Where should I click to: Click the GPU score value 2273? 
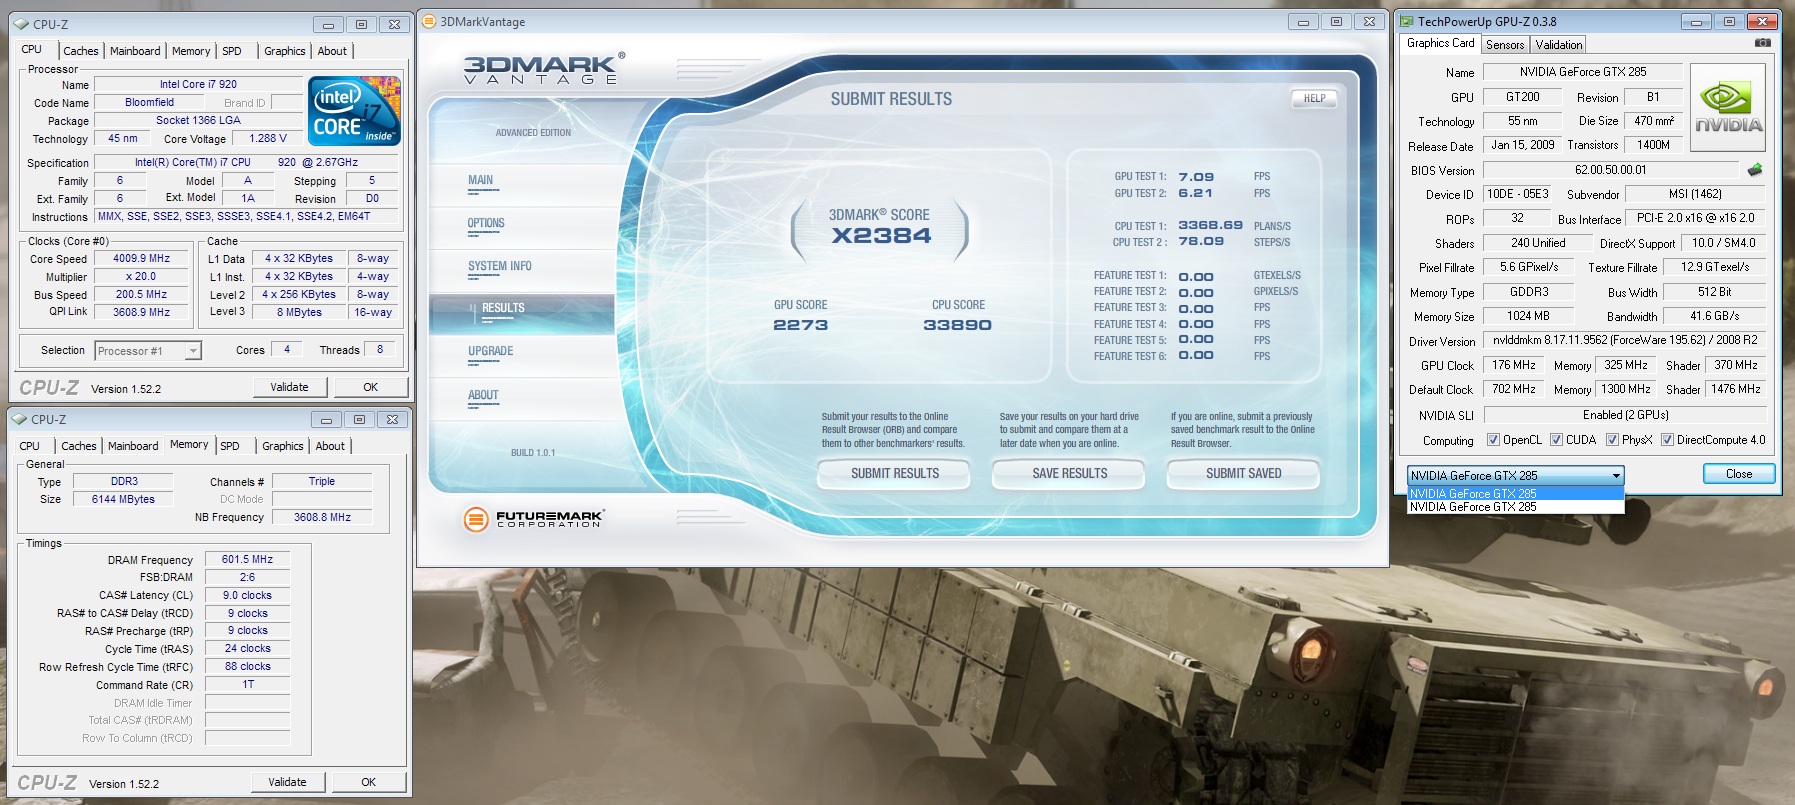click(800, 325)
